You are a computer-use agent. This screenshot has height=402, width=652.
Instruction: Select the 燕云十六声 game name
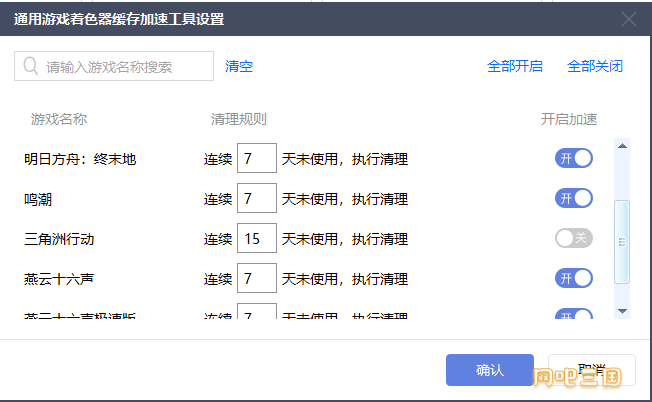point(59,279)
